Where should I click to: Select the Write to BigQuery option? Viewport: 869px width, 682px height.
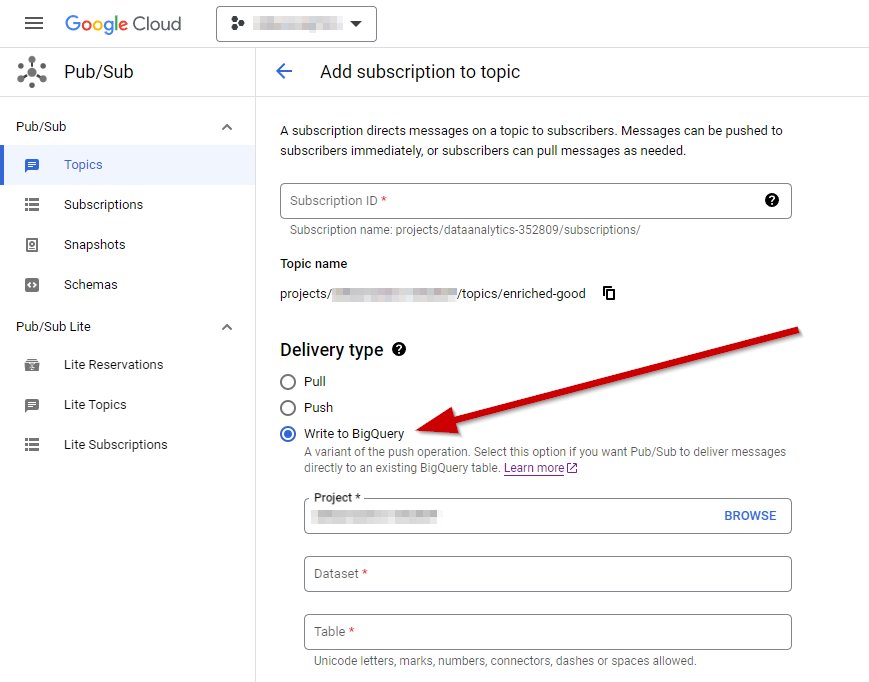[x=288, y=434]
